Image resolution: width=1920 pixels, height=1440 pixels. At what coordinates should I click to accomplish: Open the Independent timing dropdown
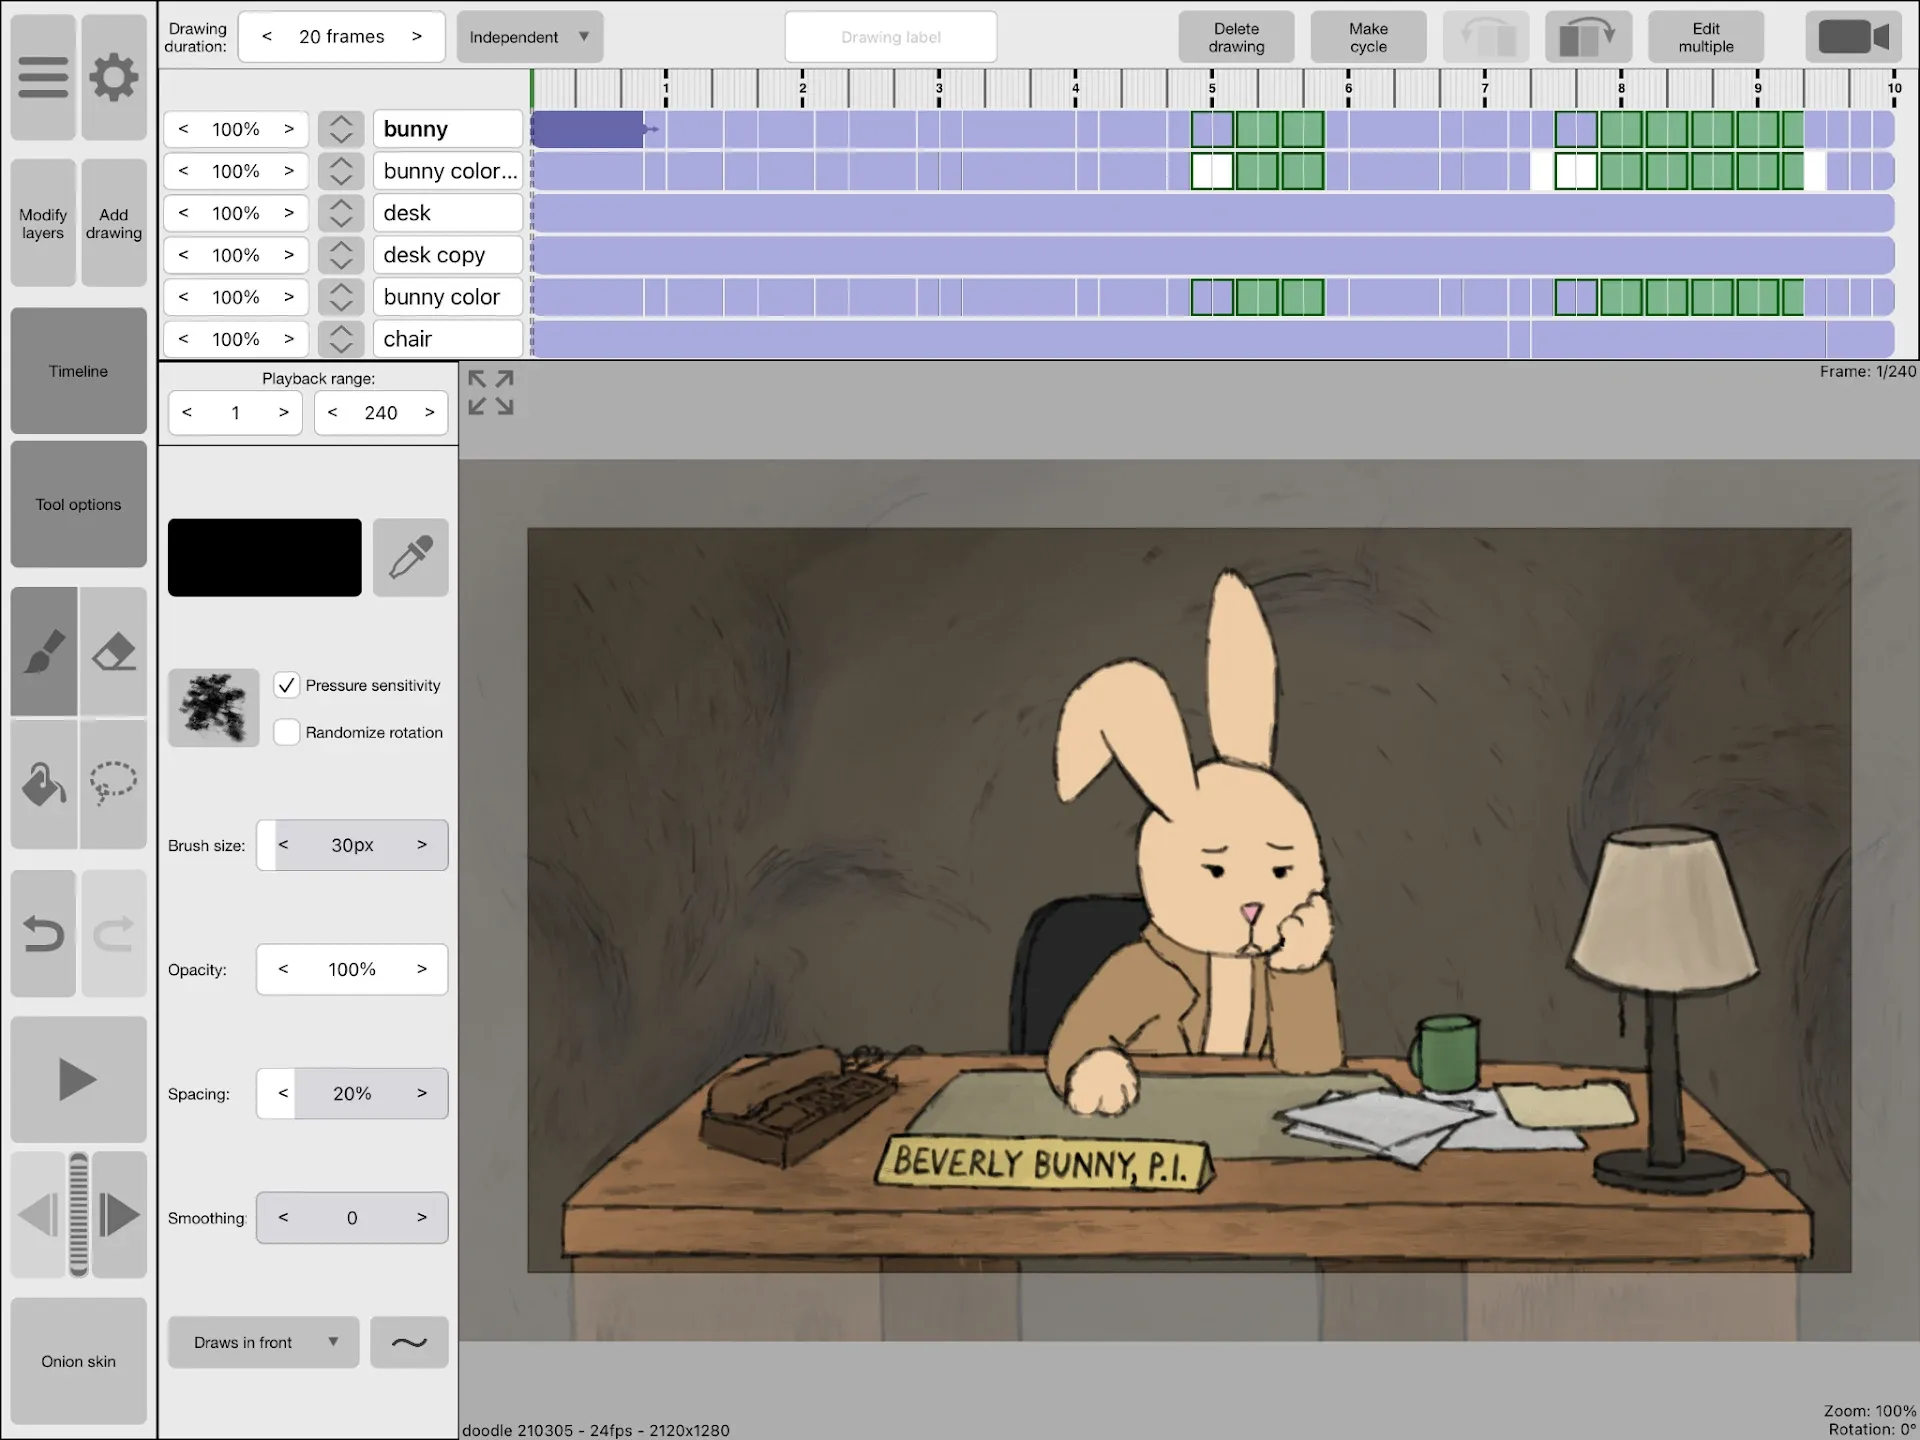tap(528, 36)
